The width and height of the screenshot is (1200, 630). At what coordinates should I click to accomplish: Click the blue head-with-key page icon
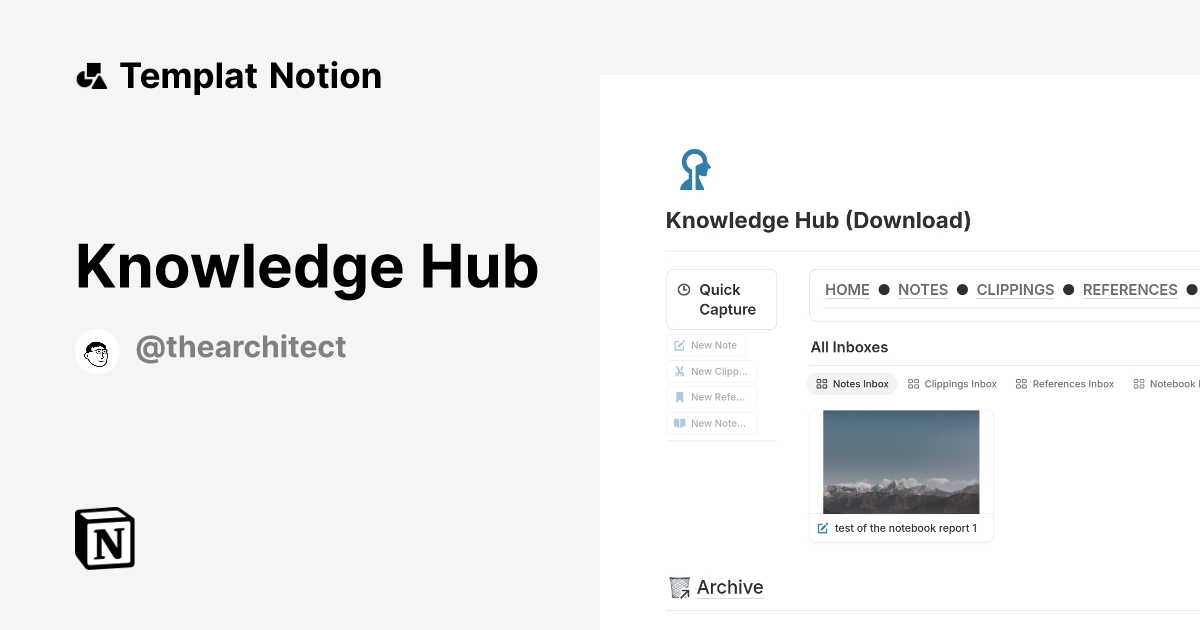(694, 169)
